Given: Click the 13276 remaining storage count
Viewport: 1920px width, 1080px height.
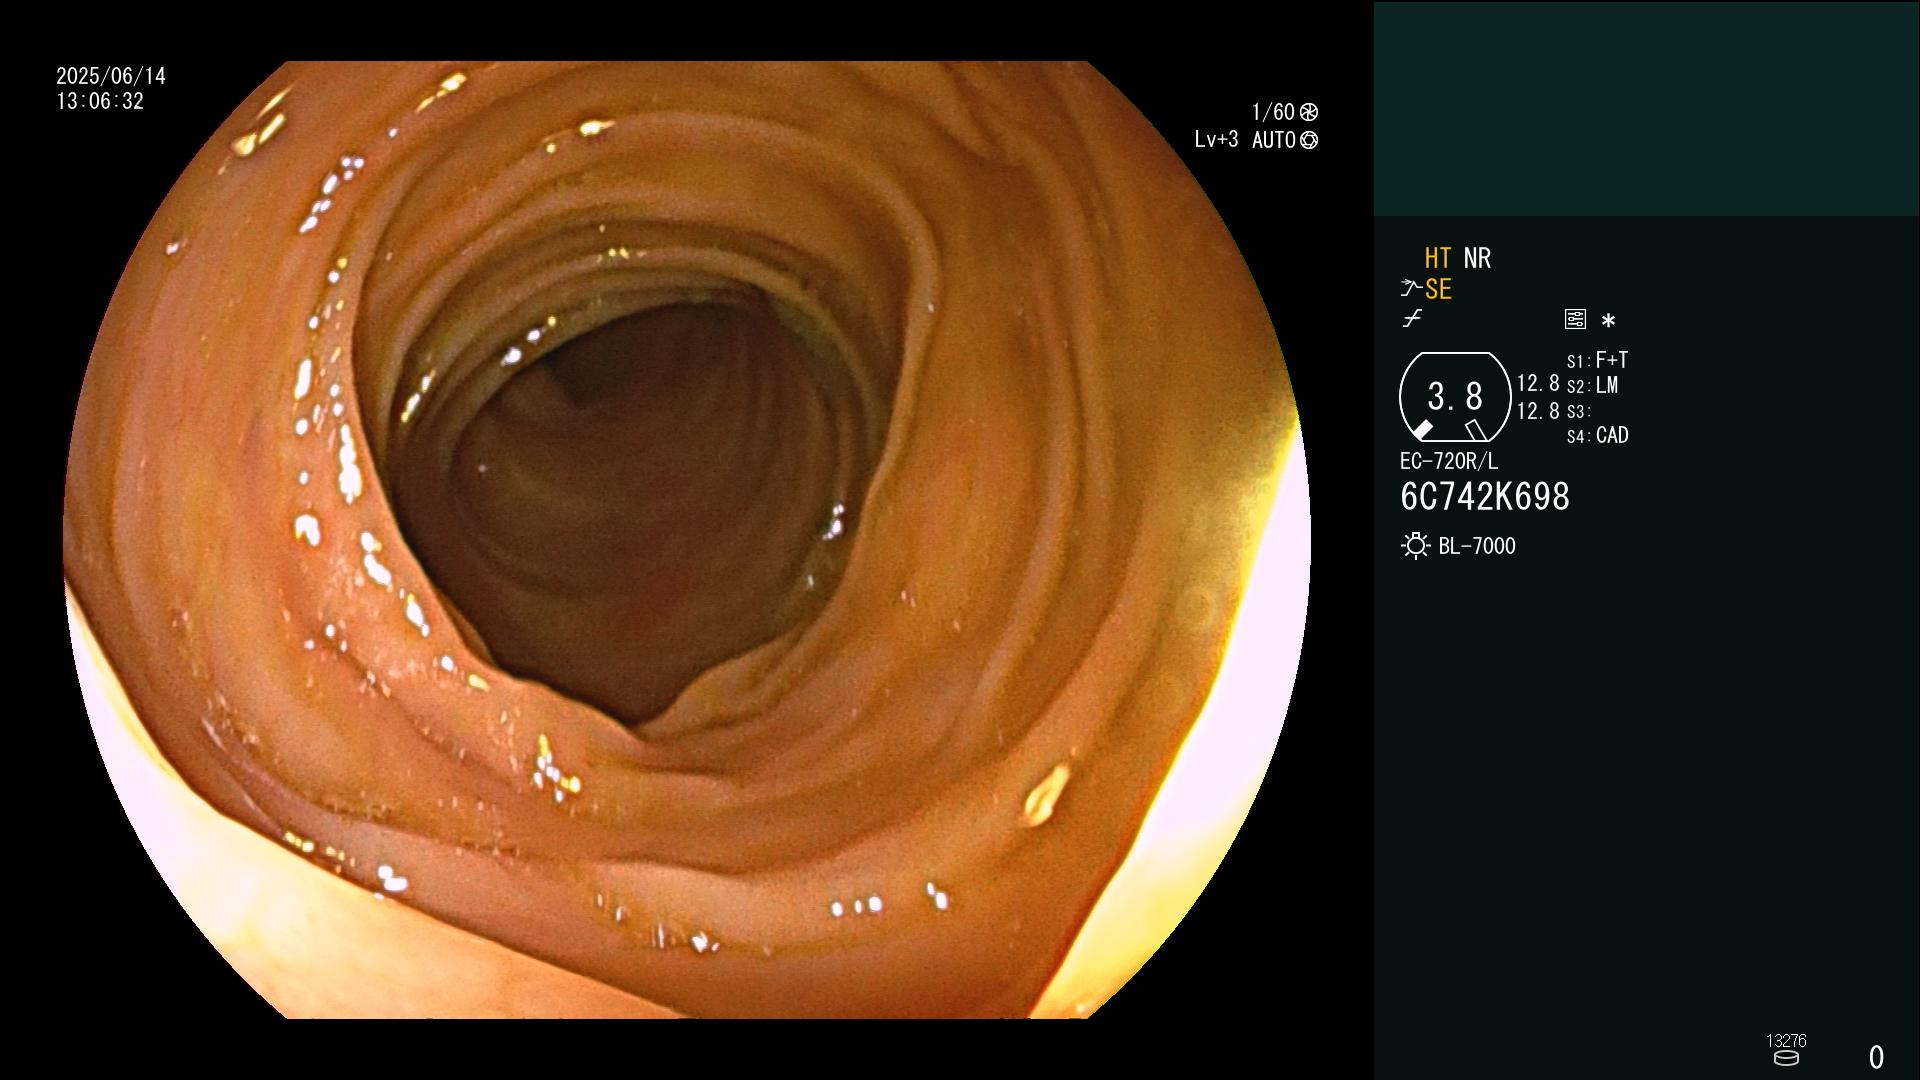Looking at the screenshot, I should (x=1786, y=1041).
